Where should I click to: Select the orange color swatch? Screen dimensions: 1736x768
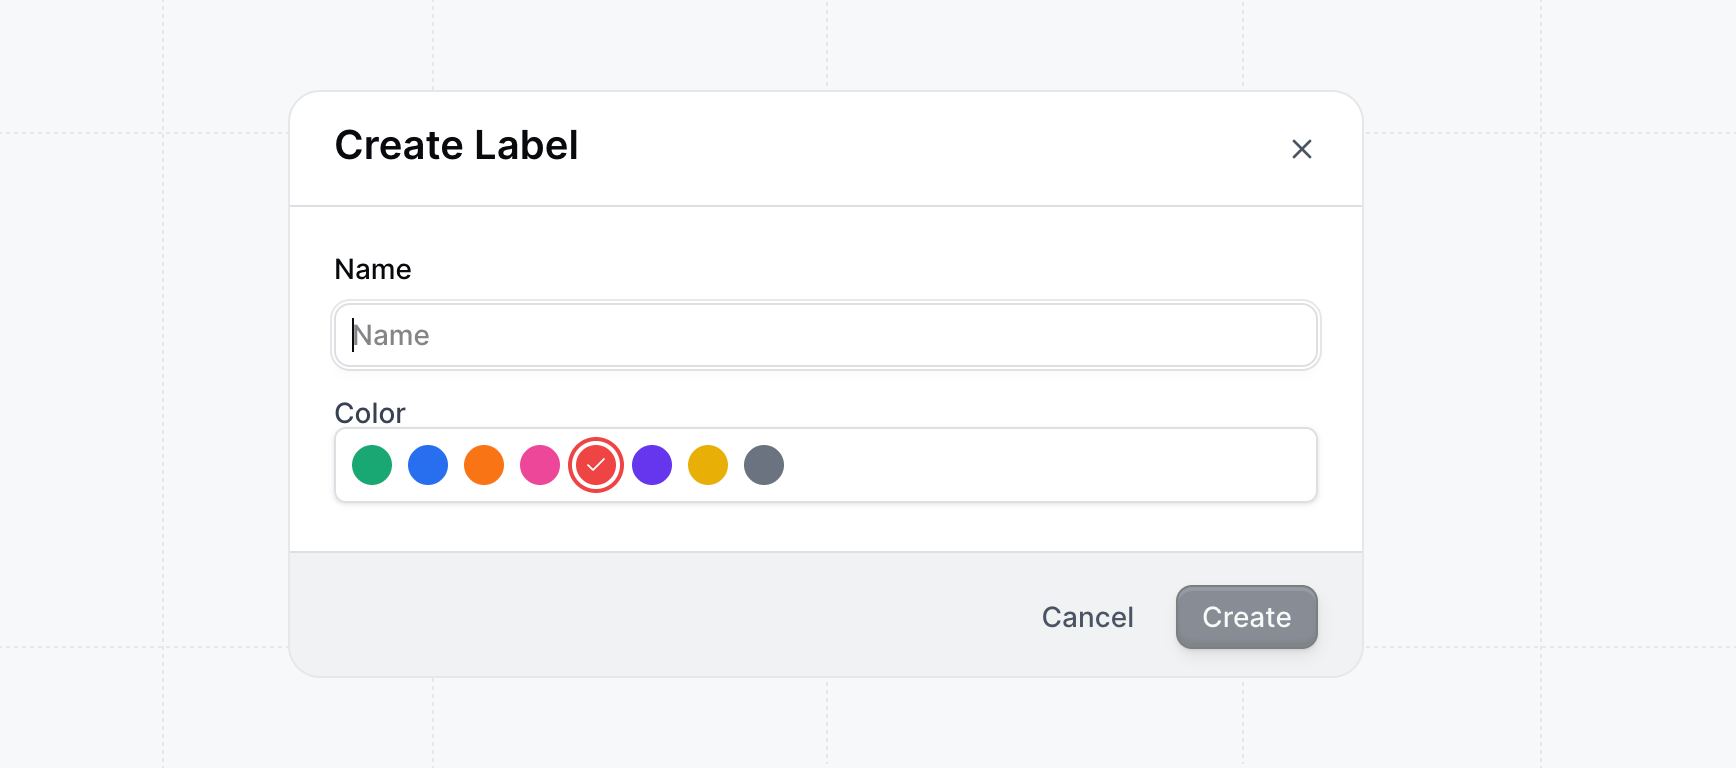[483, 464]
